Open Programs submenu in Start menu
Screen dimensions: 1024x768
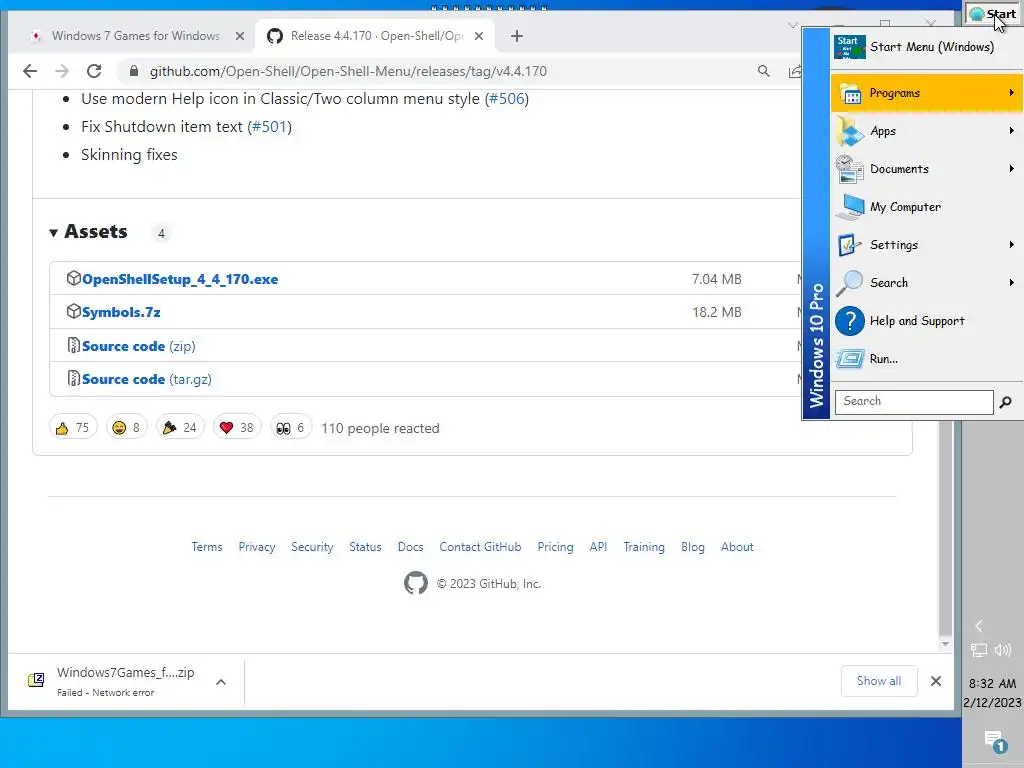(x=927, y=93)
